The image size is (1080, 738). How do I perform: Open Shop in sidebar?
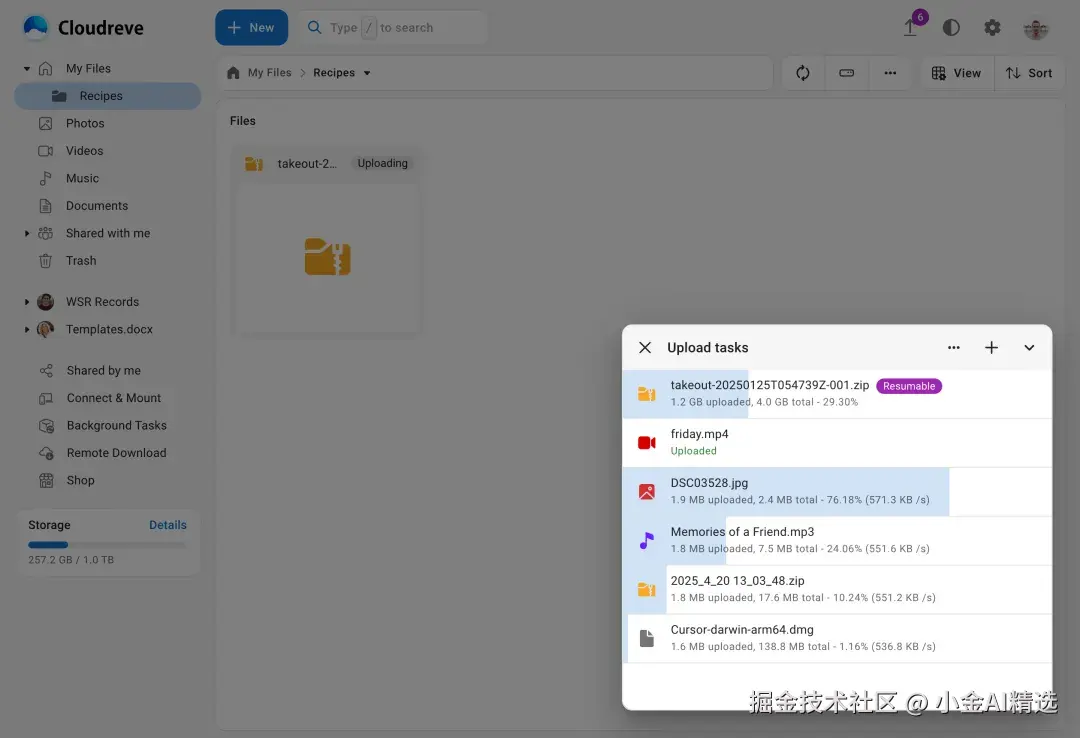tap(80, 481)
